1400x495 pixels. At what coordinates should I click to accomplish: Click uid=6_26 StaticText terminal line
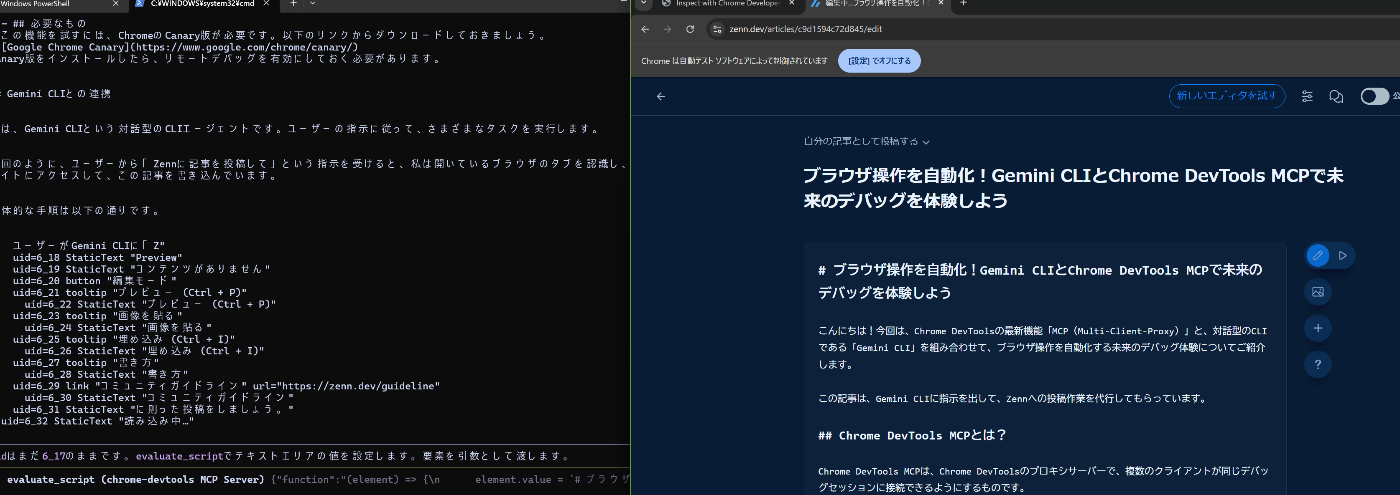click(145, 351)
